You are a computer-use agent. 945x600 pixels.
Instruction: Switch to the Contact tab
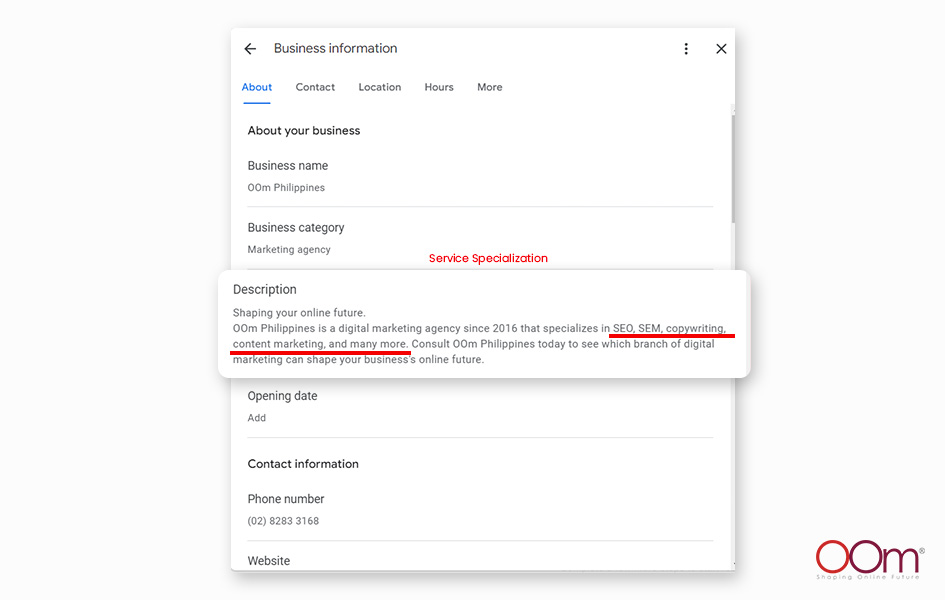click(315, 87)
